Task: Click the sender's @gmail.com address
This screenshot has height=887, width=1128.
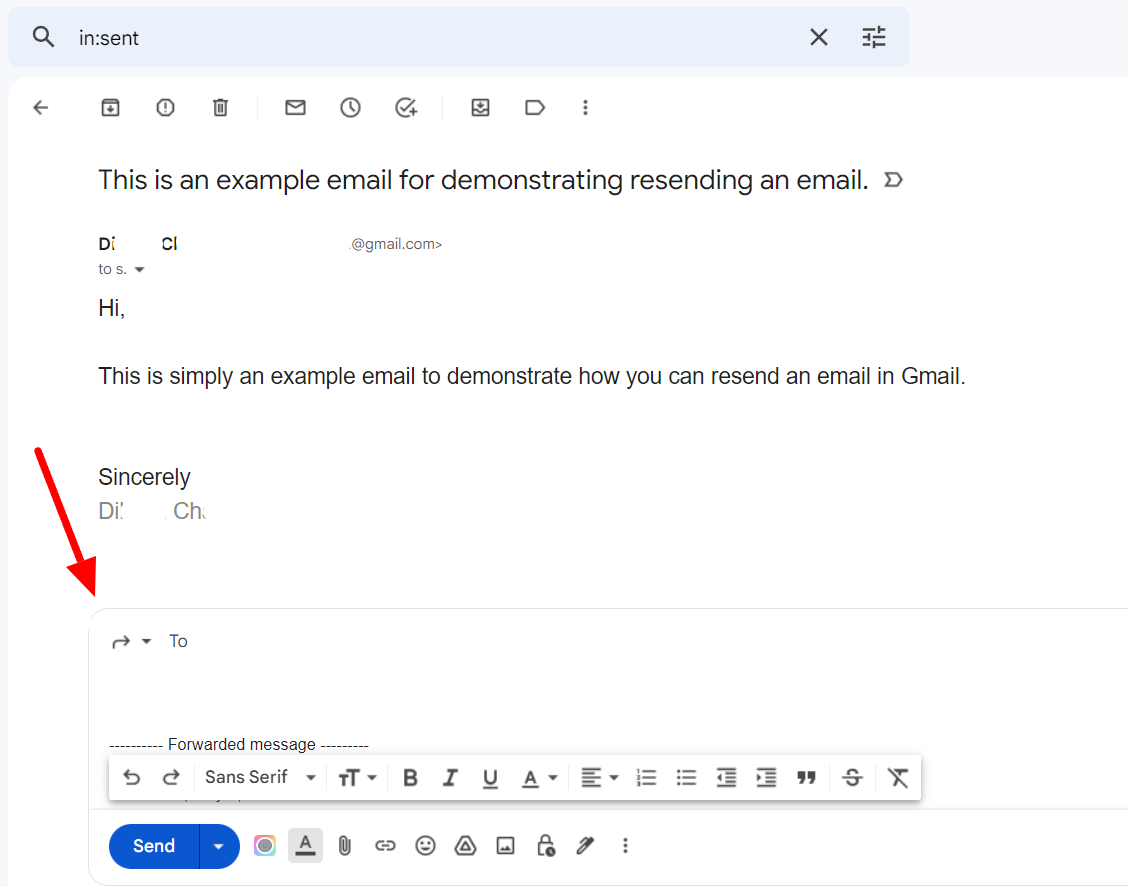Action: click(396, 245)
